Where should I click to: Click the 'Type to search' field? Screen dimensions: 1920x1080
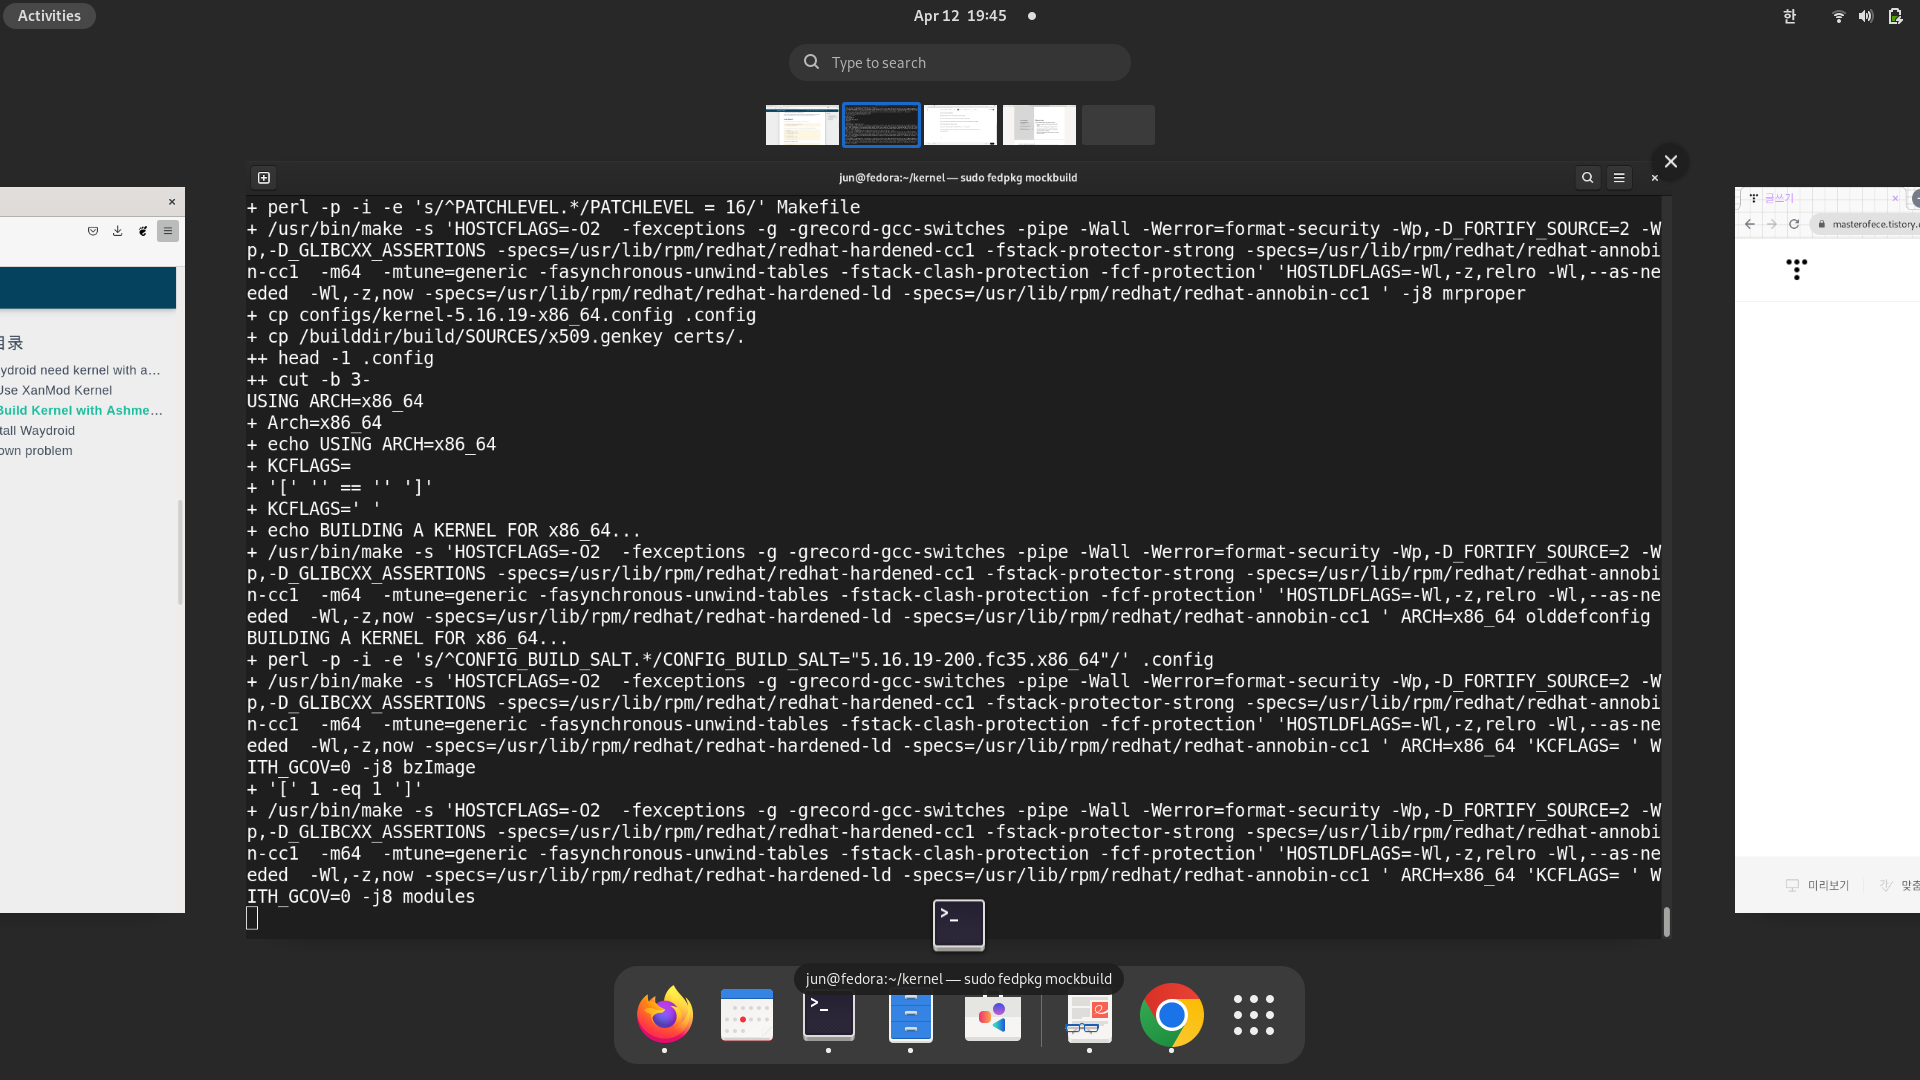click(x=959, y=62)
